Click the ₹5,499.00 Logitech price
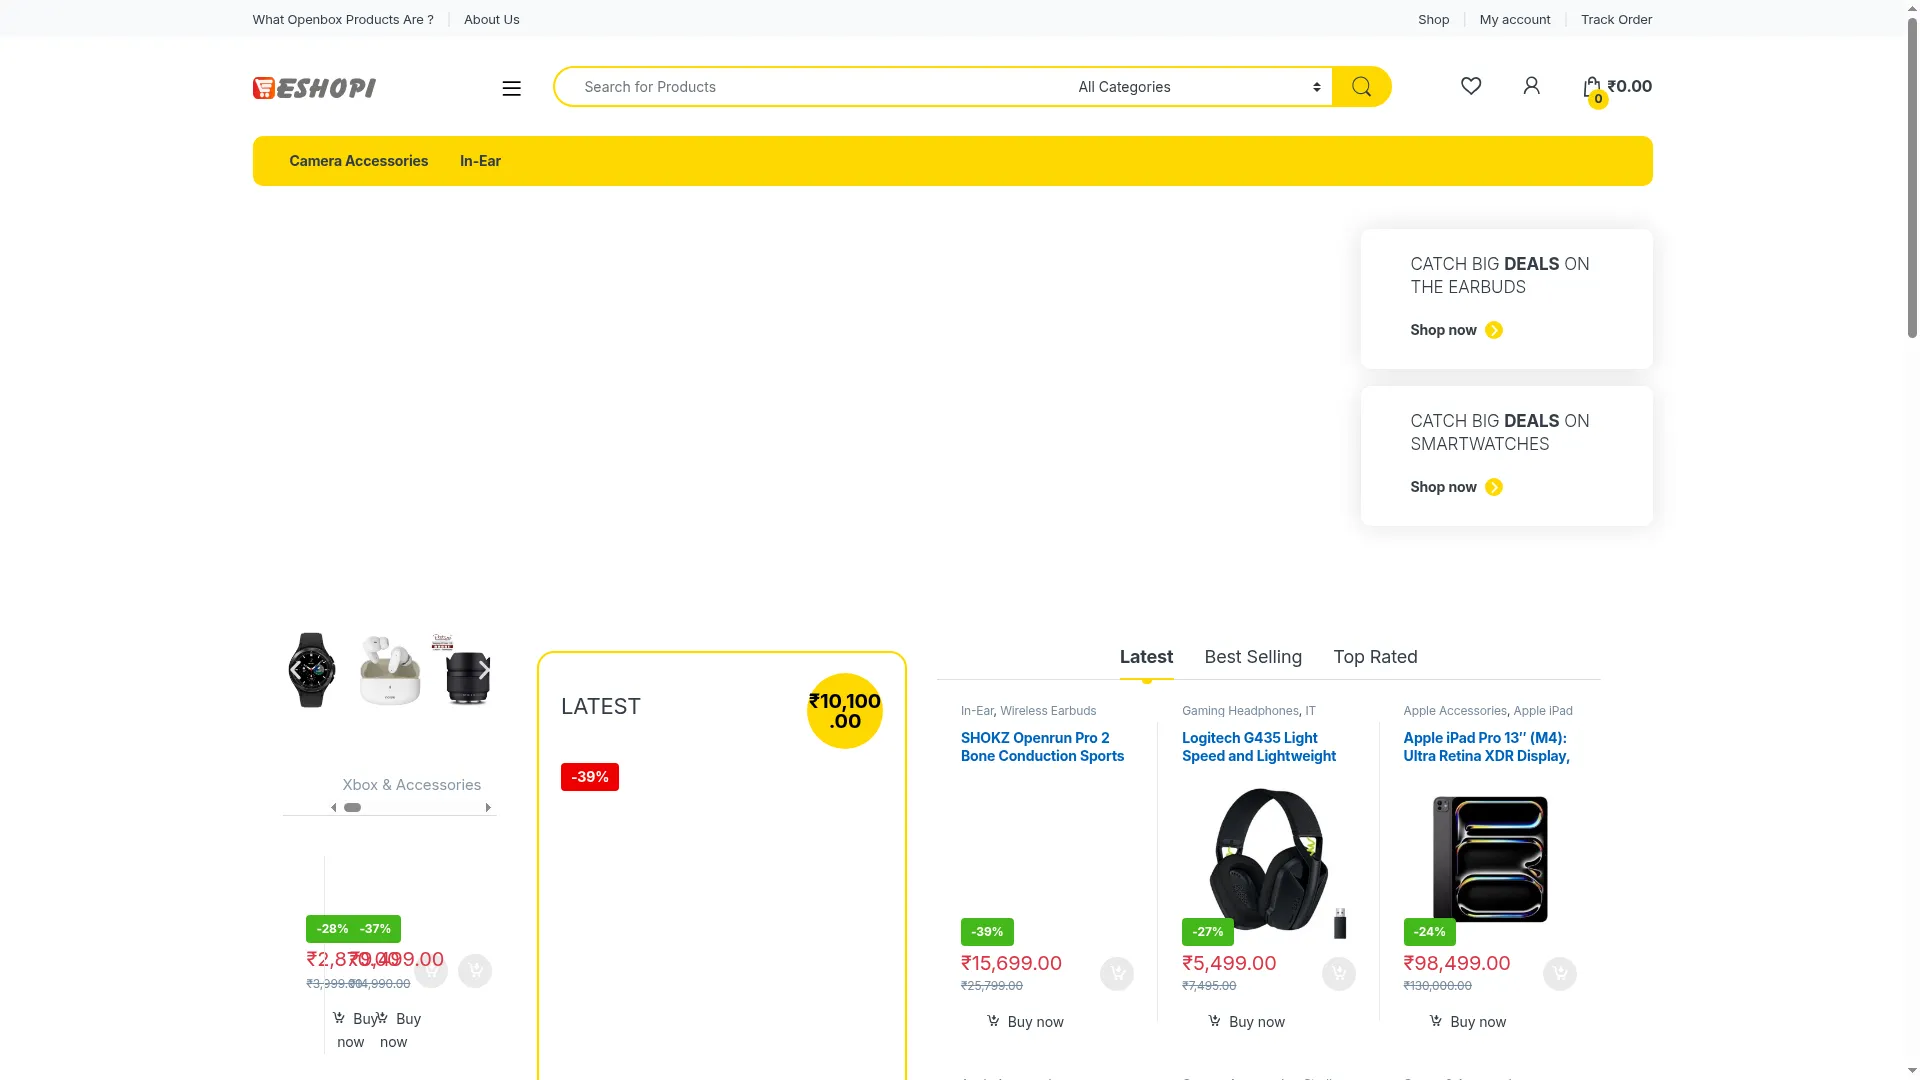 pos(1229,963)
